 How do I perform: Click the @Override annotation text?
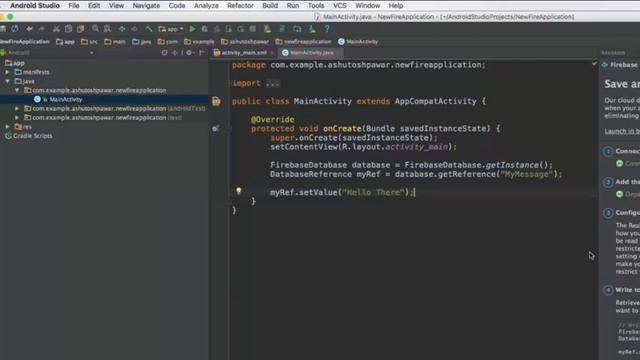tap(272, 120)
